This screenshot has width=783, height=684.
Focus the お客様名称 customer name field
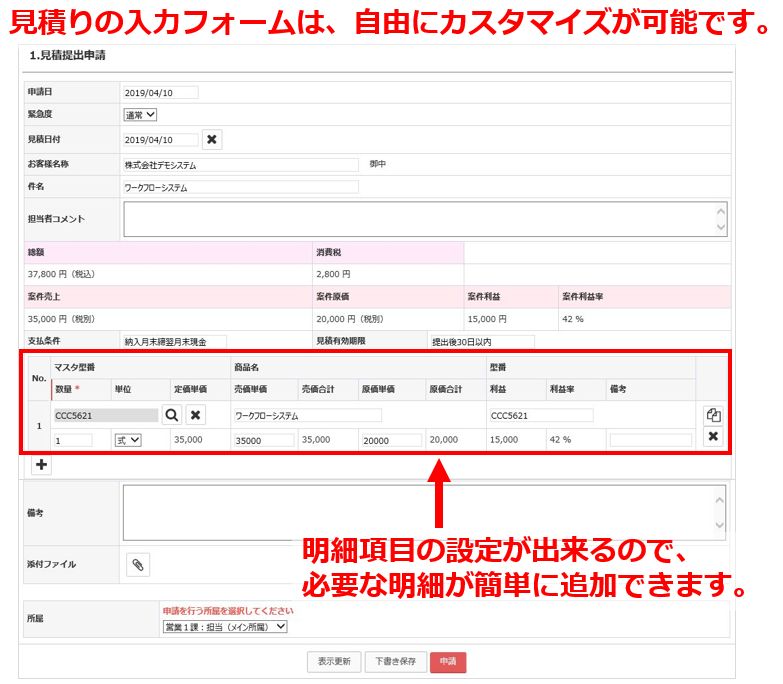[x=239, y=164]
